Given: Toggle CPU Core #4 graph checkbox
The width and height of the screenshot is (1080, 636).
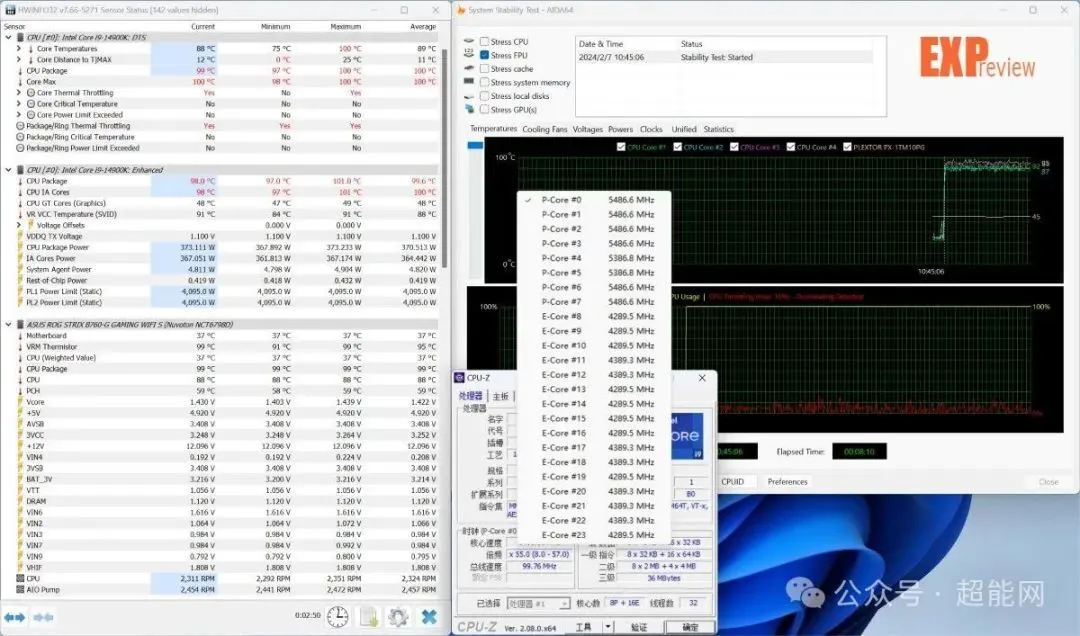Looking at the screenshot, I should 790,147.
